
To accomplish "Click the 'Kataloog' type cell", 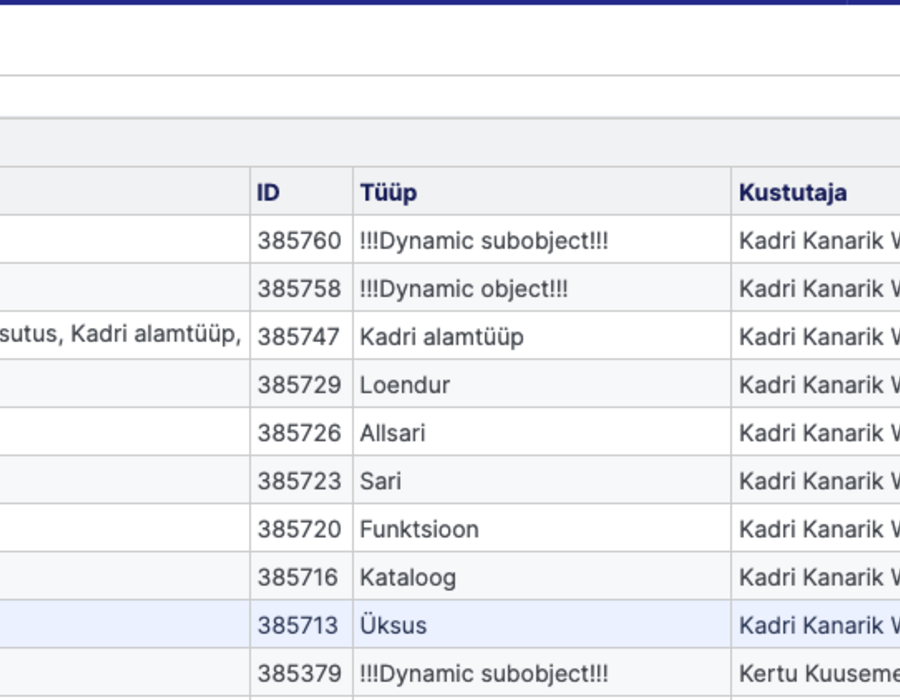I will coord(542,577).
